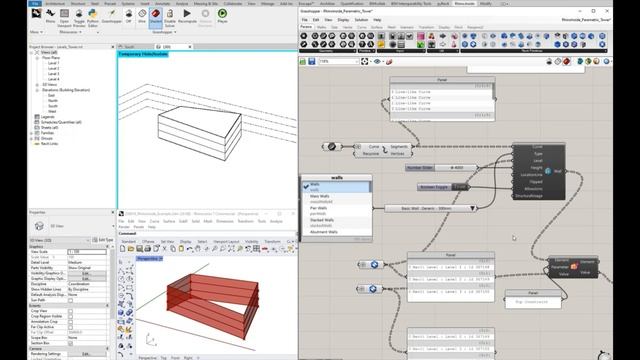This screenshot has height=360, width=640.
Task: Click Grasshopper wireframe preview icon on canvas toolbar
Action: coord(558,61)
